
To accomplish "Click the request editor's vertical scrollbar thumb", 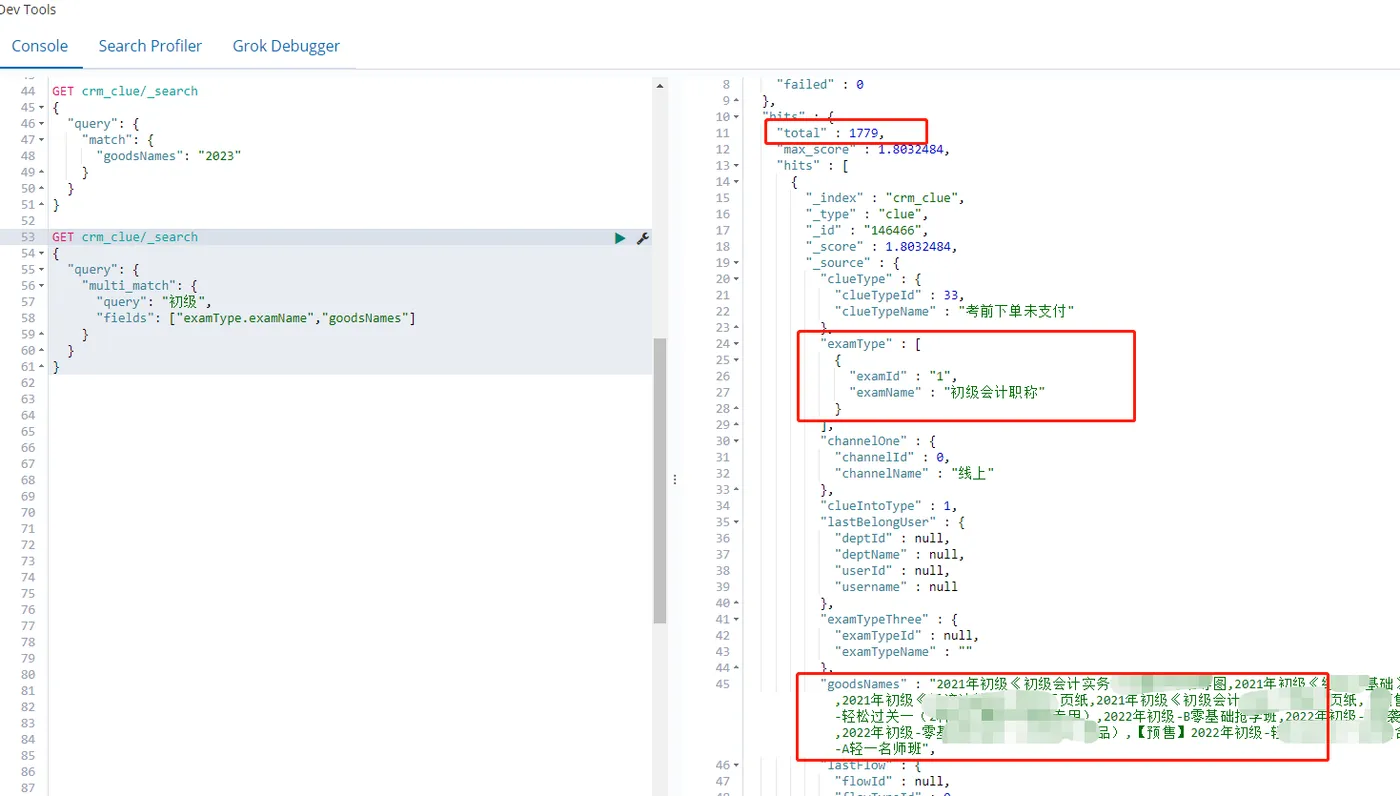I will [660, 480].
